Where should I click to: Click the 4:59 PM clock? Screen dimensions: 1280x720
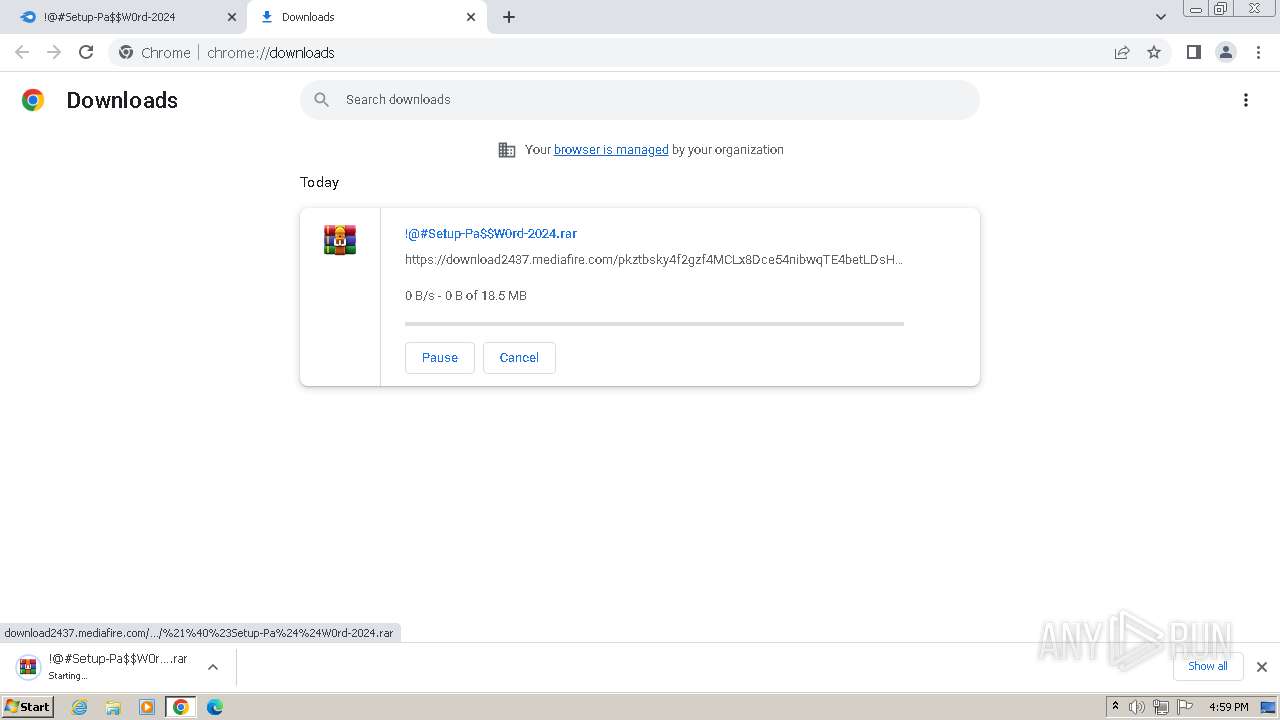[x=1228, y=707]
